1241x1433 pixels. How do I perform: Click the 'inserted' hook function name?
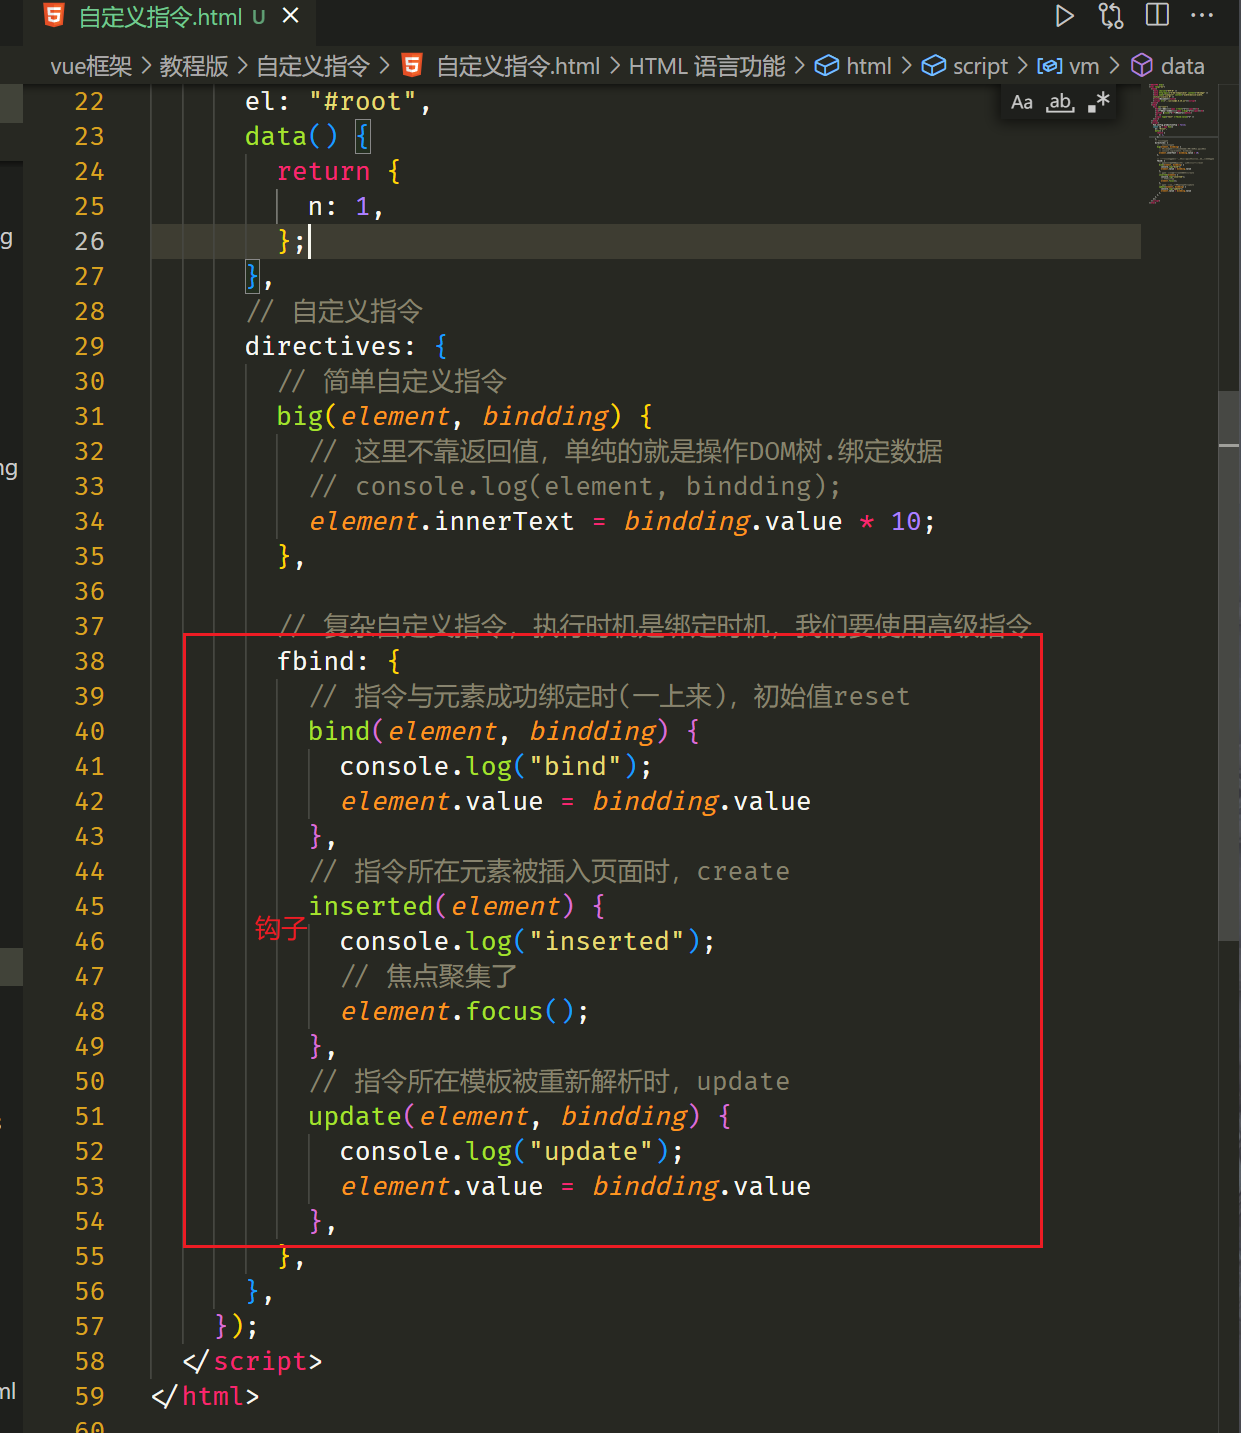(x=370, y=906)
